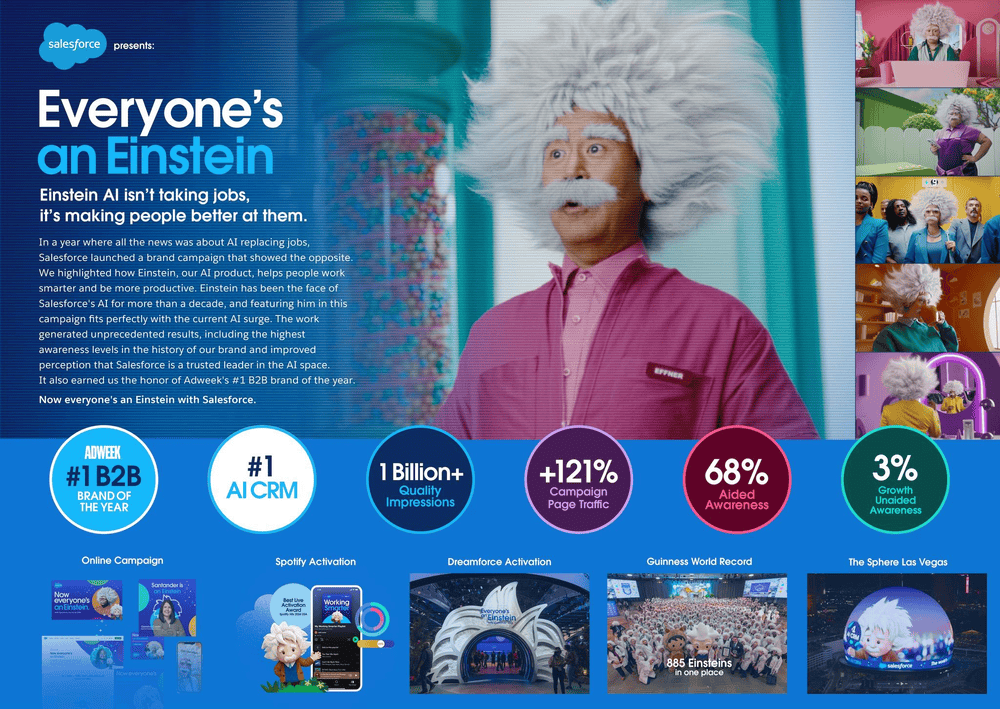Click the 'Spotify Activation' label
The image size is (1000, 709).
tap(316, 562)
